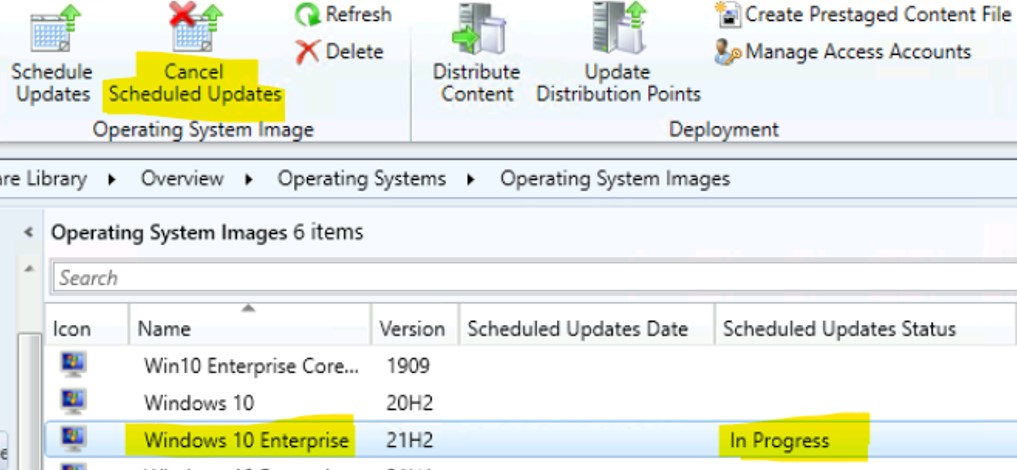Sort by the Scheduled Updates Status column
Viewport: 1017px width, 470px height.
click(865, 329)
